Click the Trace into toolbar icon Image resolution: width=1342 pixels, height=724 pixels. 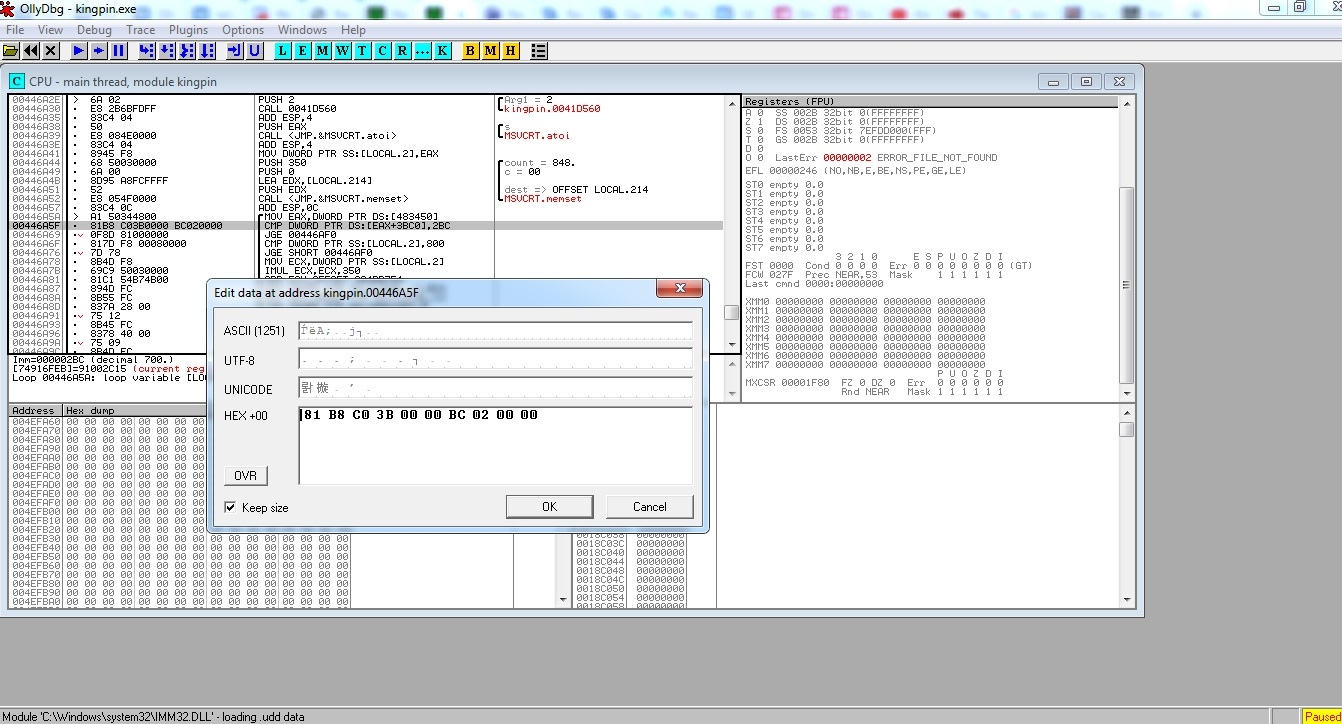[x=187, y=50]
